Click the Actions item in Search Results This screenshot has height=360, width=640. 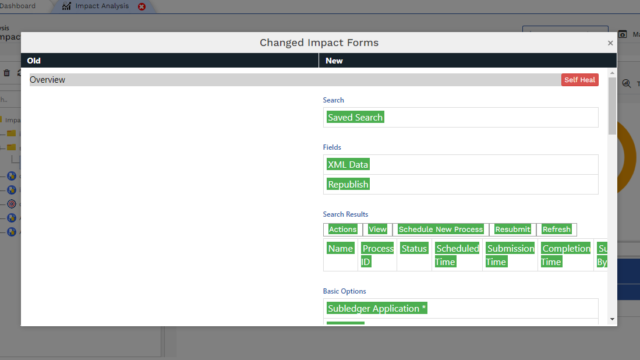[342, 229]
